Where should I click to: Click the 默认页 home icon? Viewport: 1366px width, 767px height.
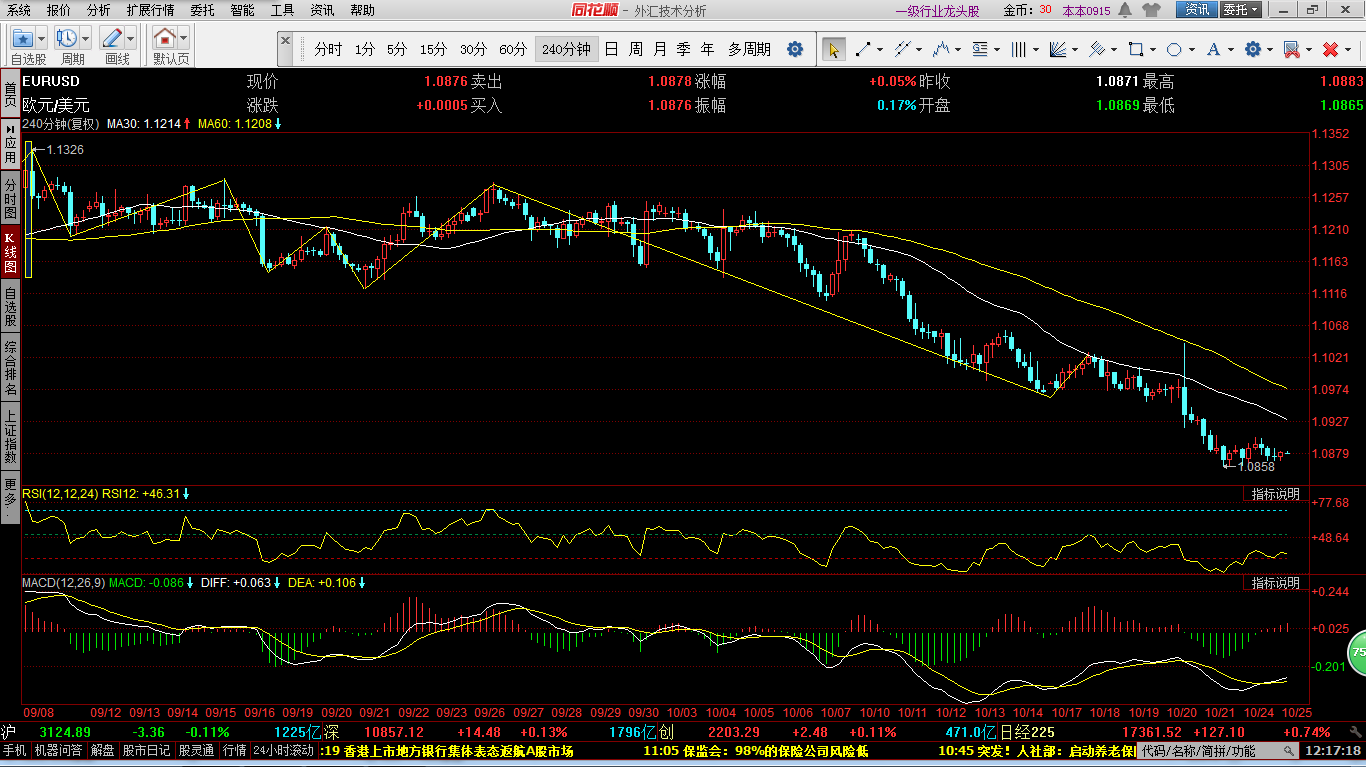tap(165, 38)
